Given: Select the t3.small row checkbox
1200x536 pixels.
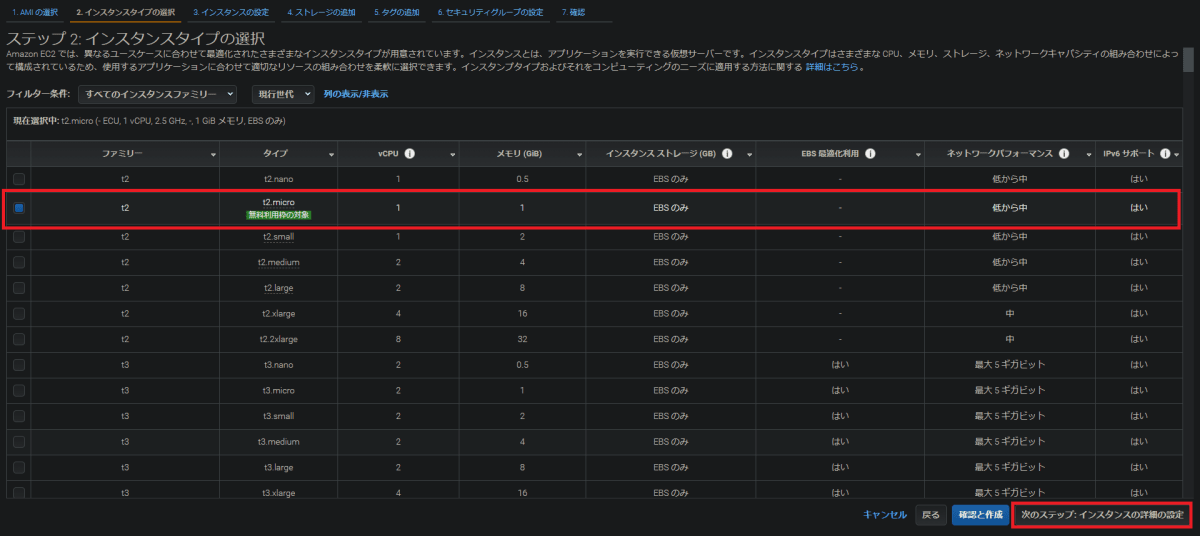Looking at the screenshot, I should pyautogui.click(x=19, y=415).
